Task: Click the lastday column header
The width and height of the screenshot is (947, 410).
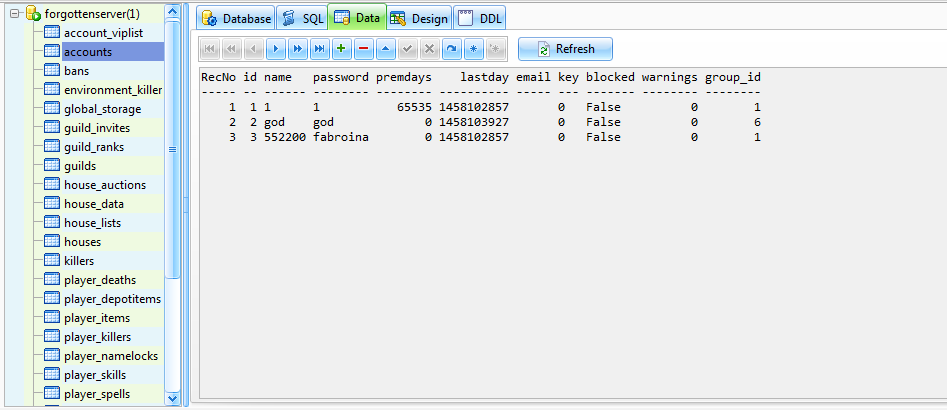Action: click(x=484, y=77)
